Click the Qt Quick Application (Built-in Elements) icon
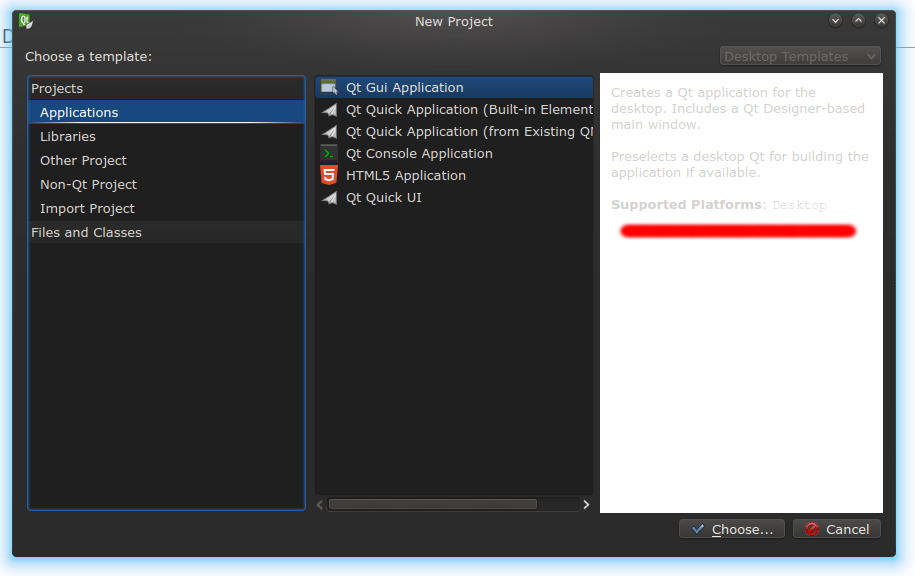Screen dimensions: 915x576 pyautogui.click(x=329, y=110)
